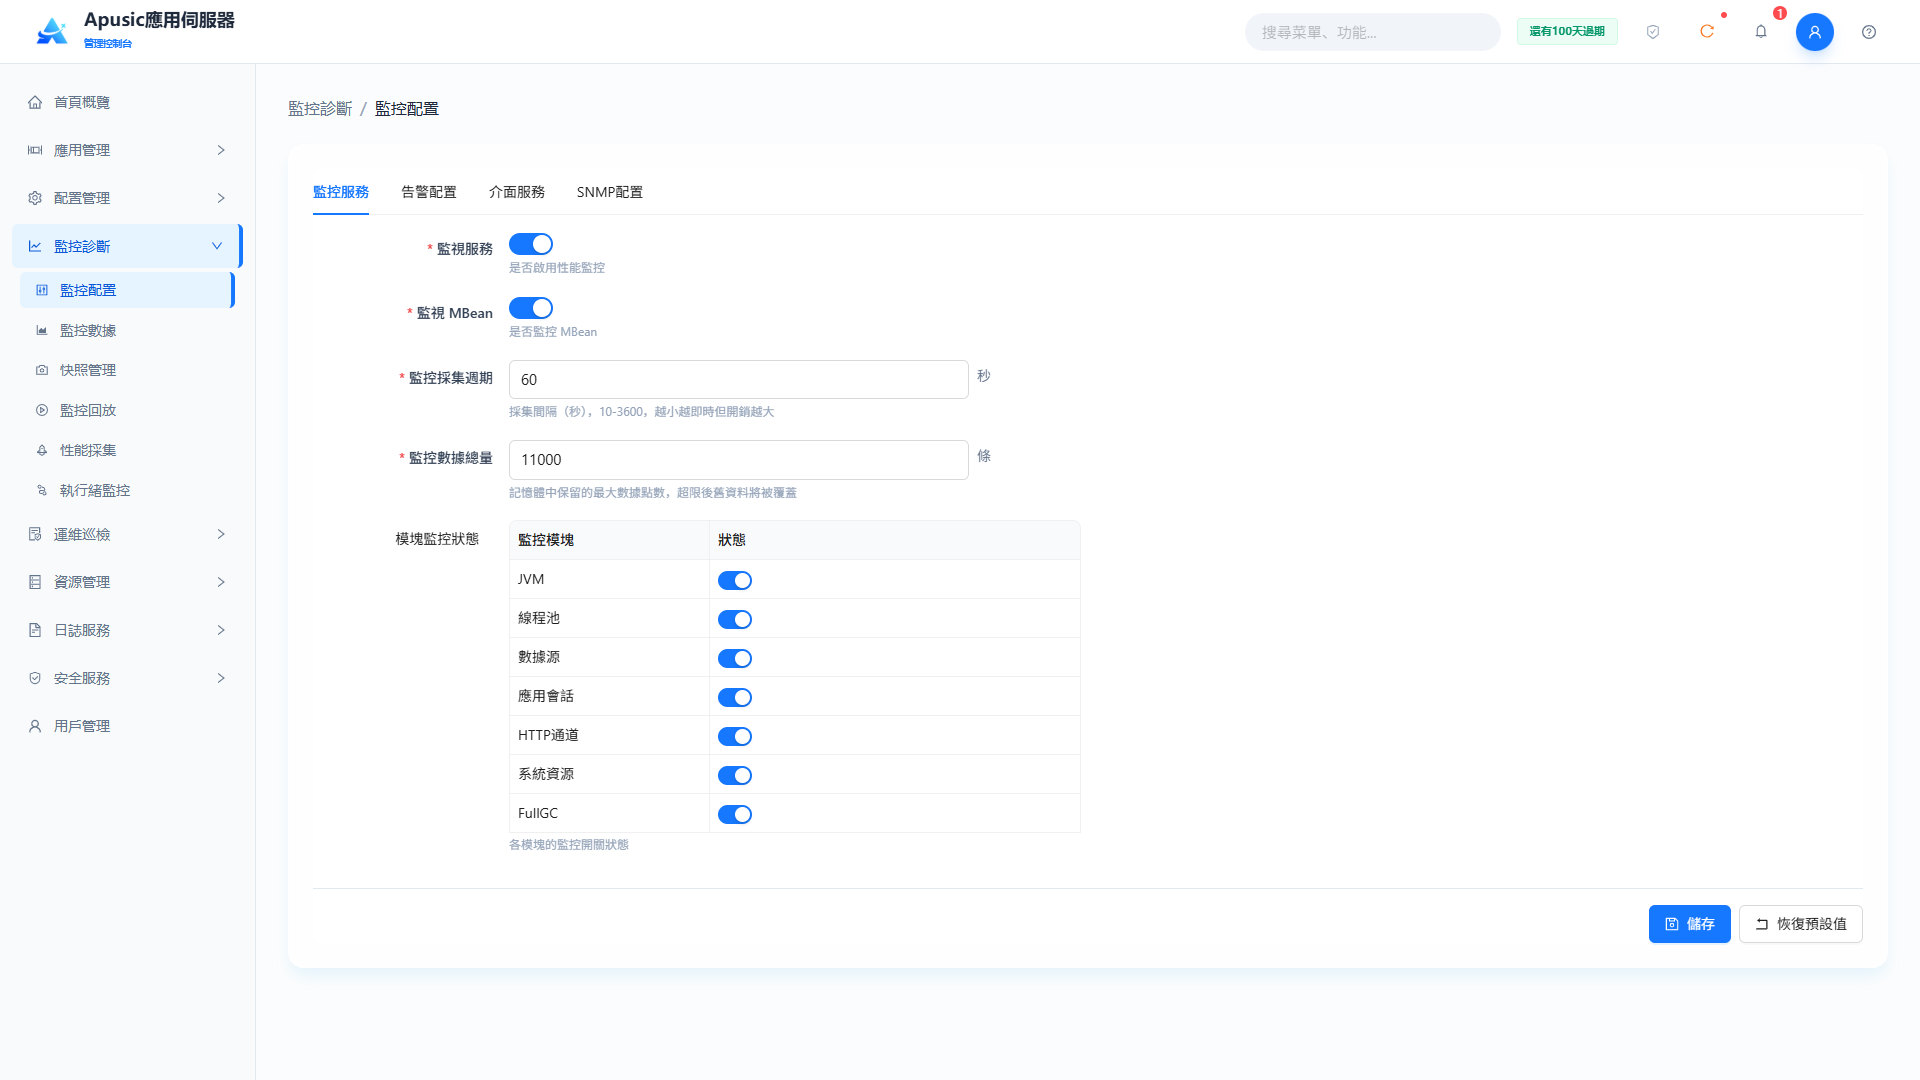This screenshot has height=1080, width=1920.
Task: Click the 監控診斷 chart icon
Action: [35, 246]
